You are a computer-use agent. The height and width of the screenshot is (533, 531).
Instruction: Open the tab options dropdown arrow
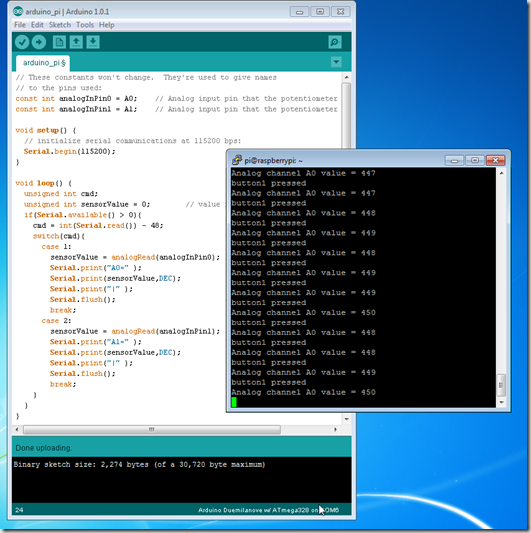click(x=336, y=62)
